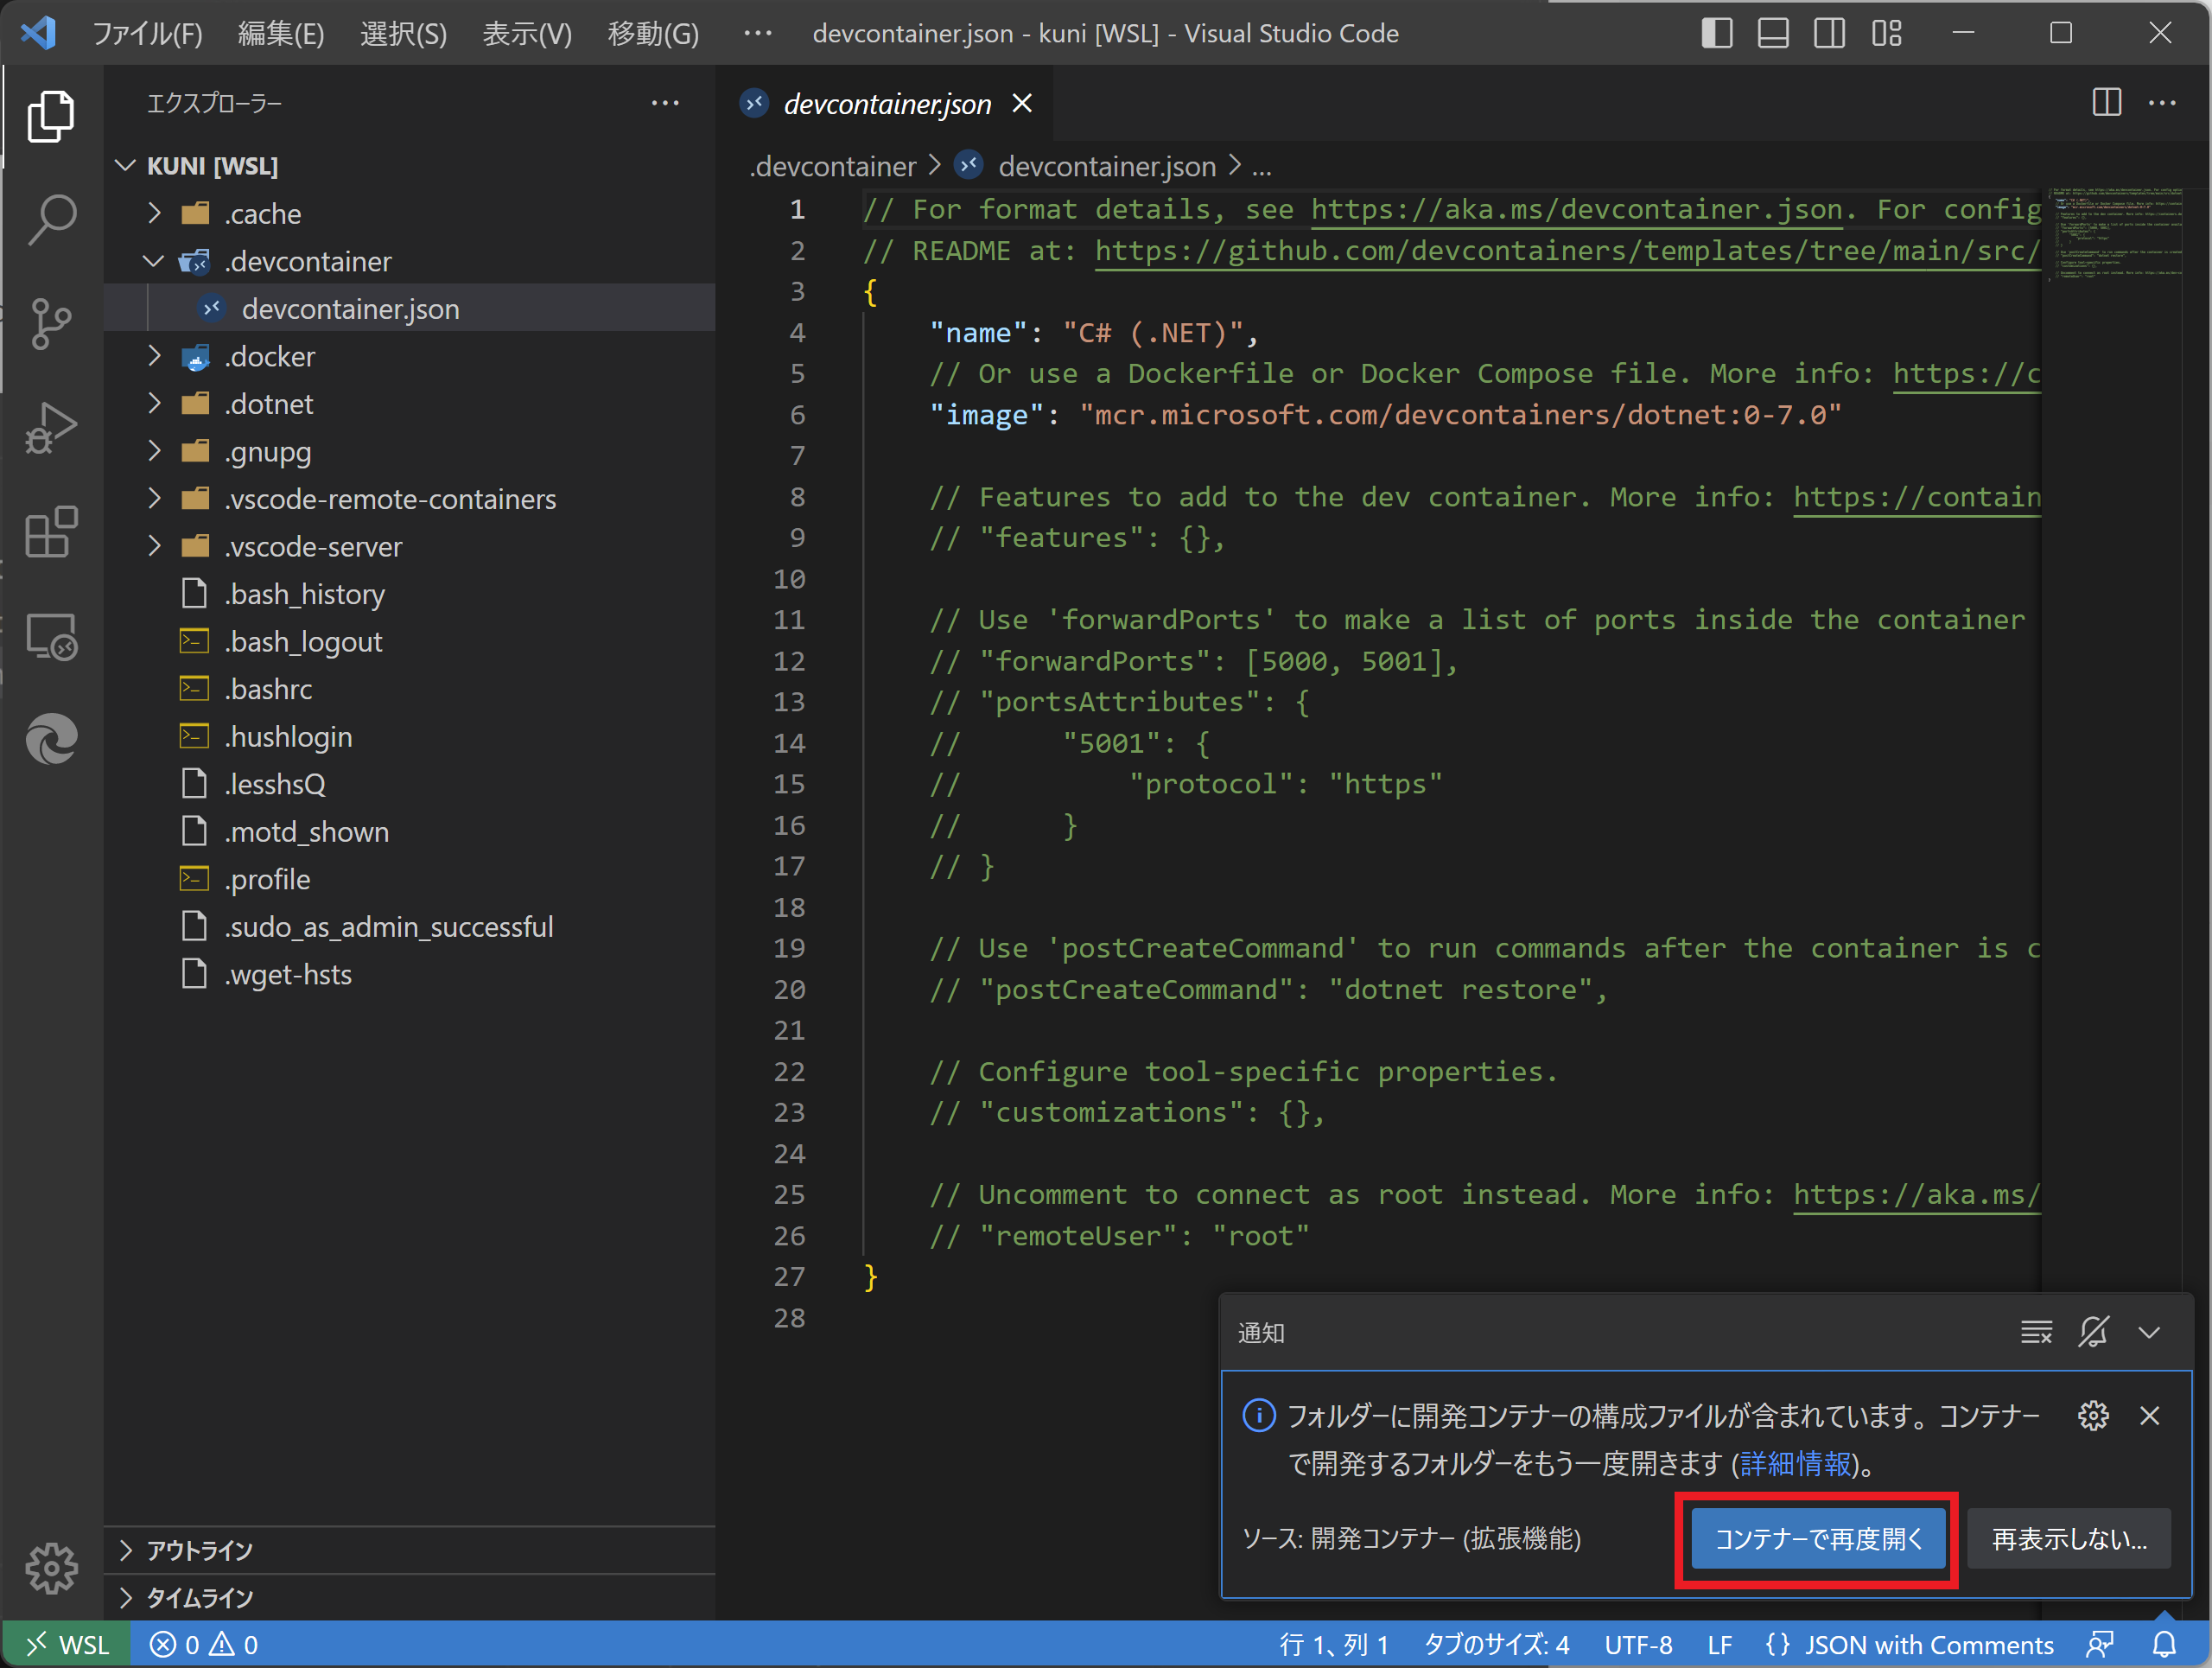Toggle the primary side bar
The width and height of the screenshot is (2212, 1668).
click(x=1717, y=33)
